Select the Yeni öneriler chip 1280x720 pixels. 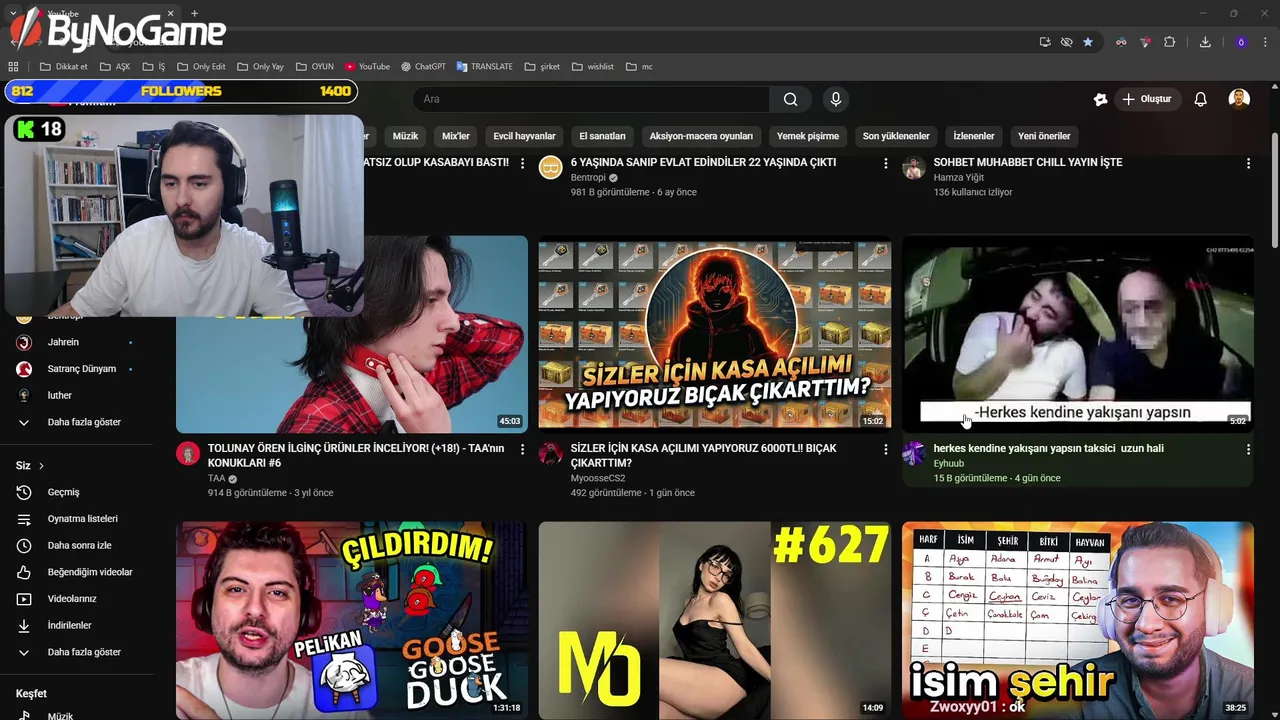pyautogui.click(x=1044, y=136)
